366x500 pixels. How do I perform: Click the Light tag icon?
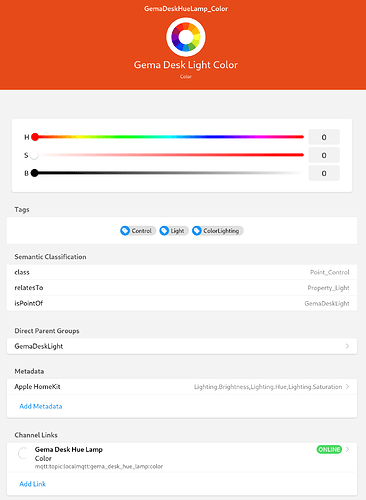point(164,231)
